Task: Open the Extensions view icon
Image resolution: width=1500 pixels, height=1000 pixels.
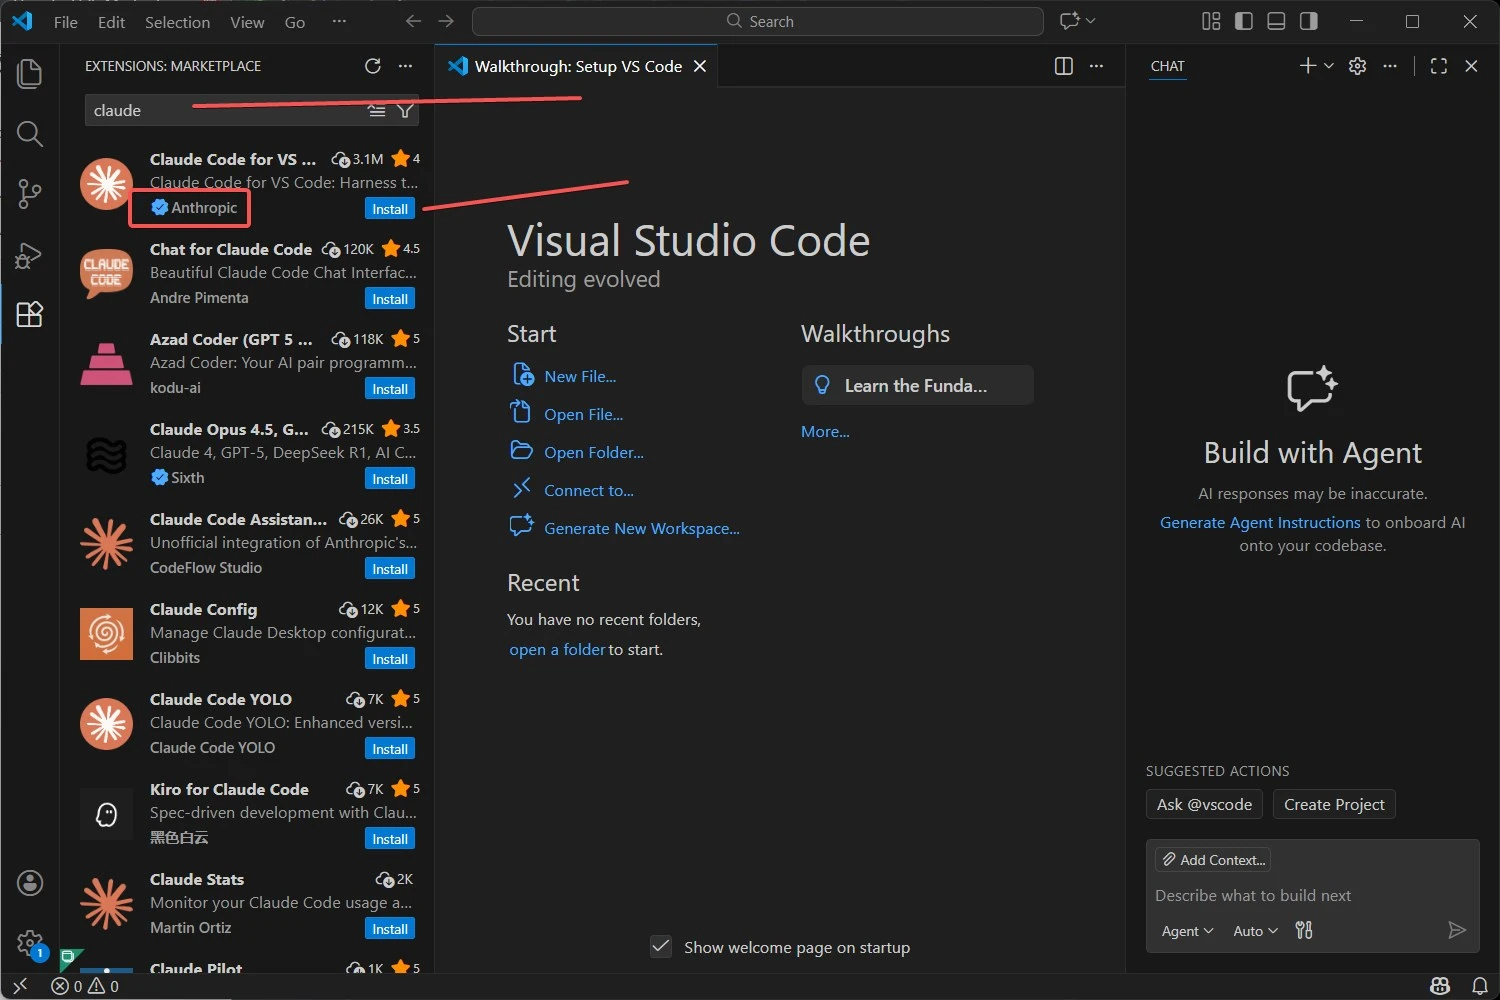Action: coord(30,314)
